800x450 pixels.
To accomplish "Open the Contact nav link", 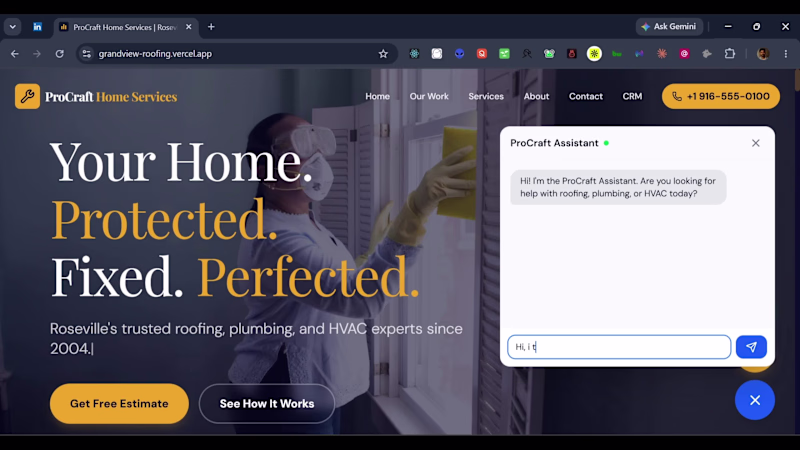I will 586,96.
